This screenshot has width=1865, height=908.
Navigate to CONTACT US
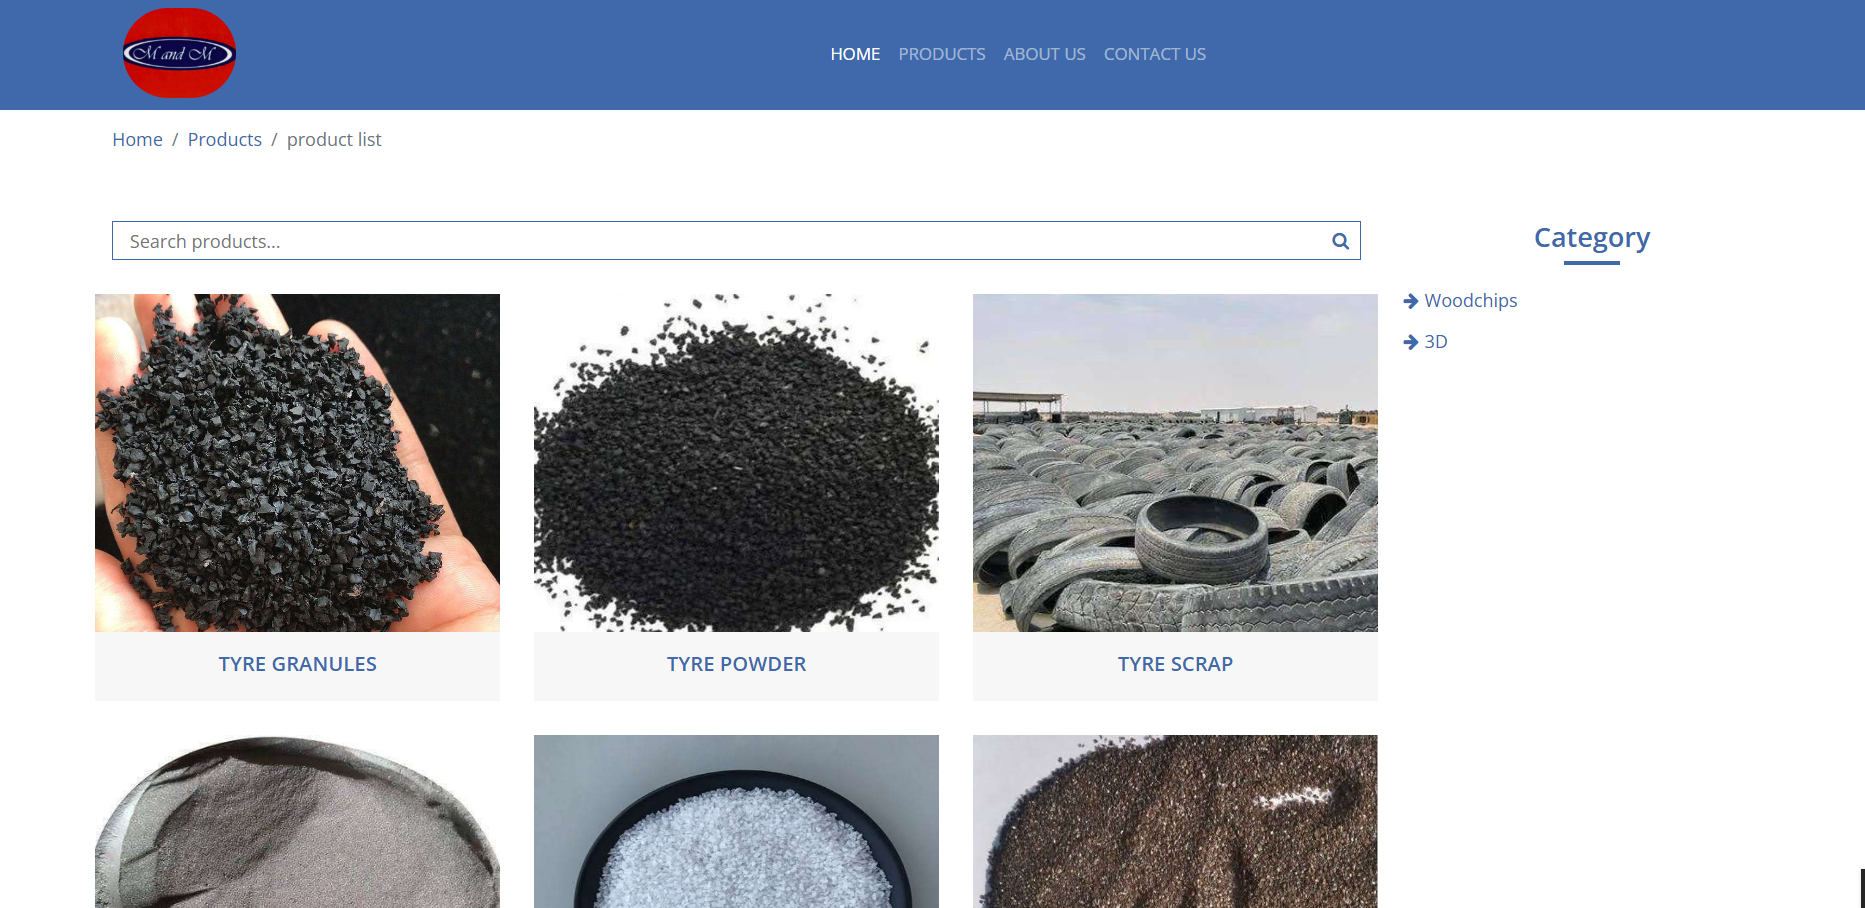(x=1154, y=54)
